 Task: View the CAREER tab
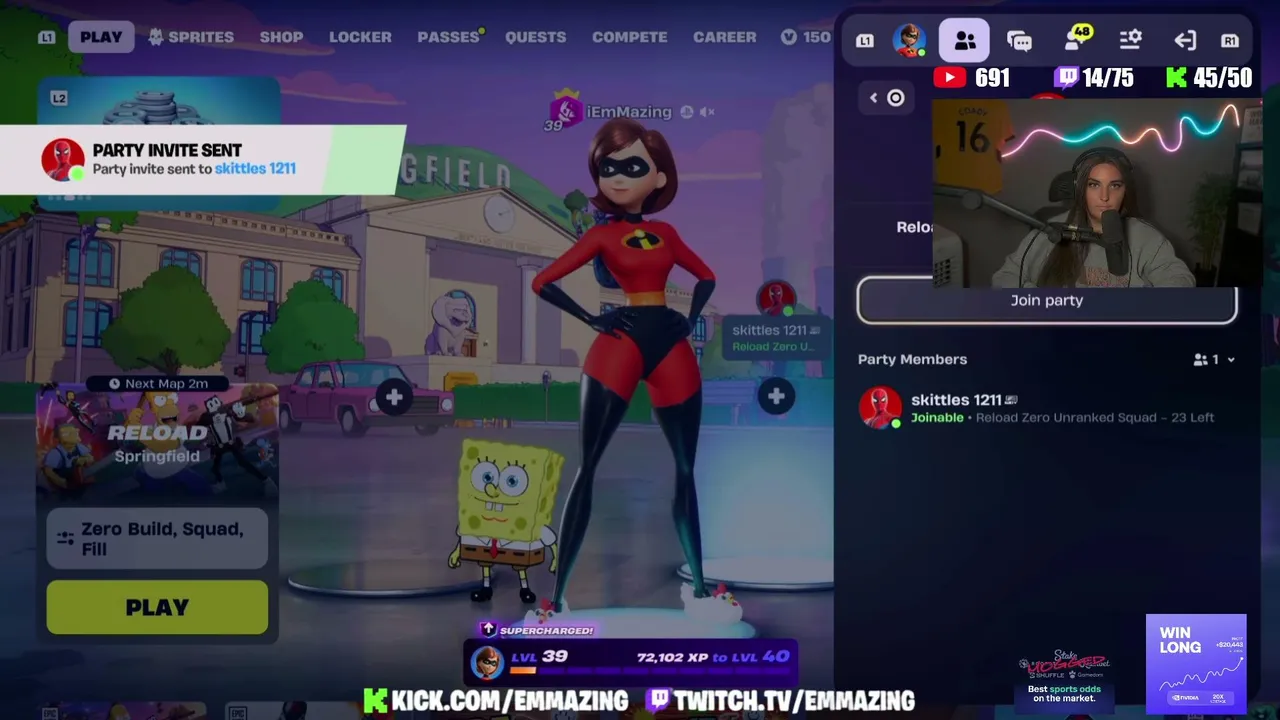(x=725, y=37)
